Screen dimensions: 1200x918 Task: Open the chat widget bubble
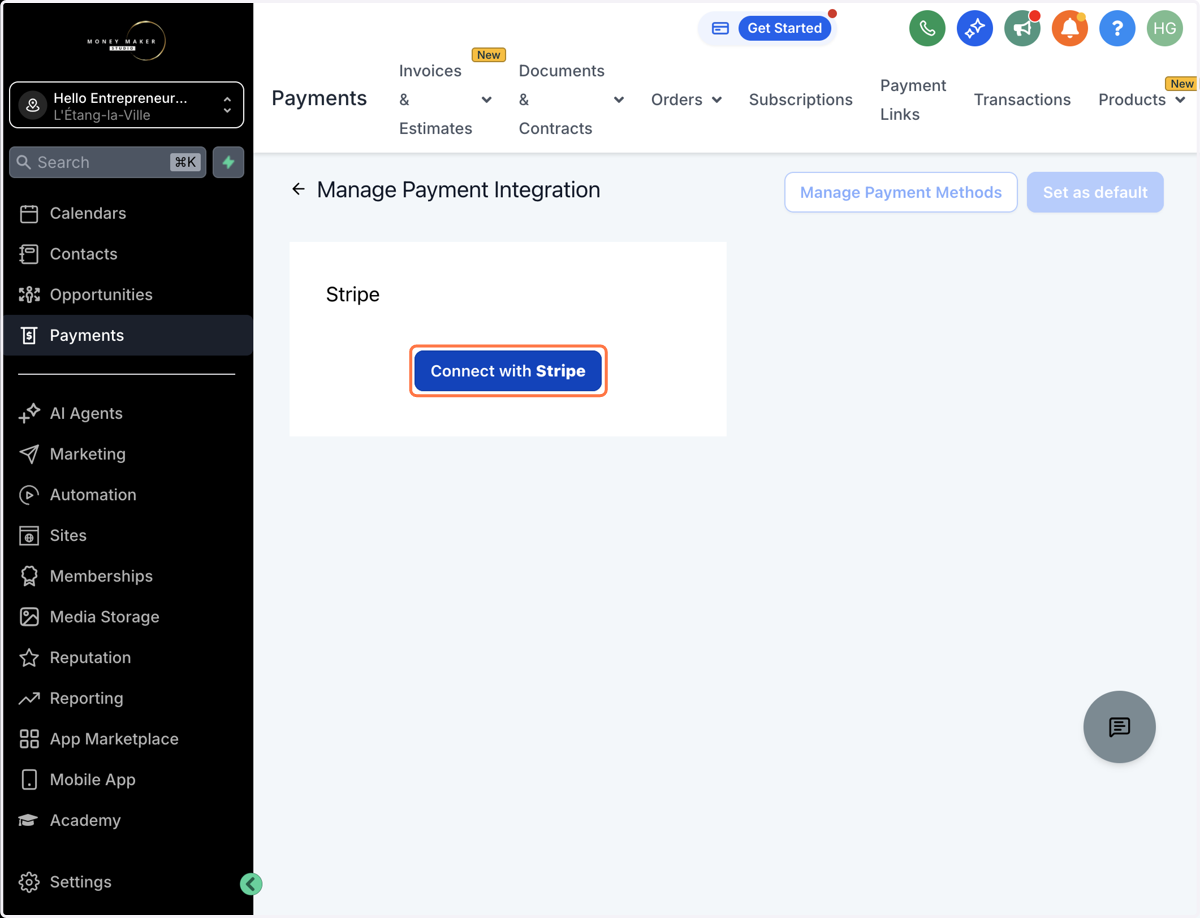1119,727
